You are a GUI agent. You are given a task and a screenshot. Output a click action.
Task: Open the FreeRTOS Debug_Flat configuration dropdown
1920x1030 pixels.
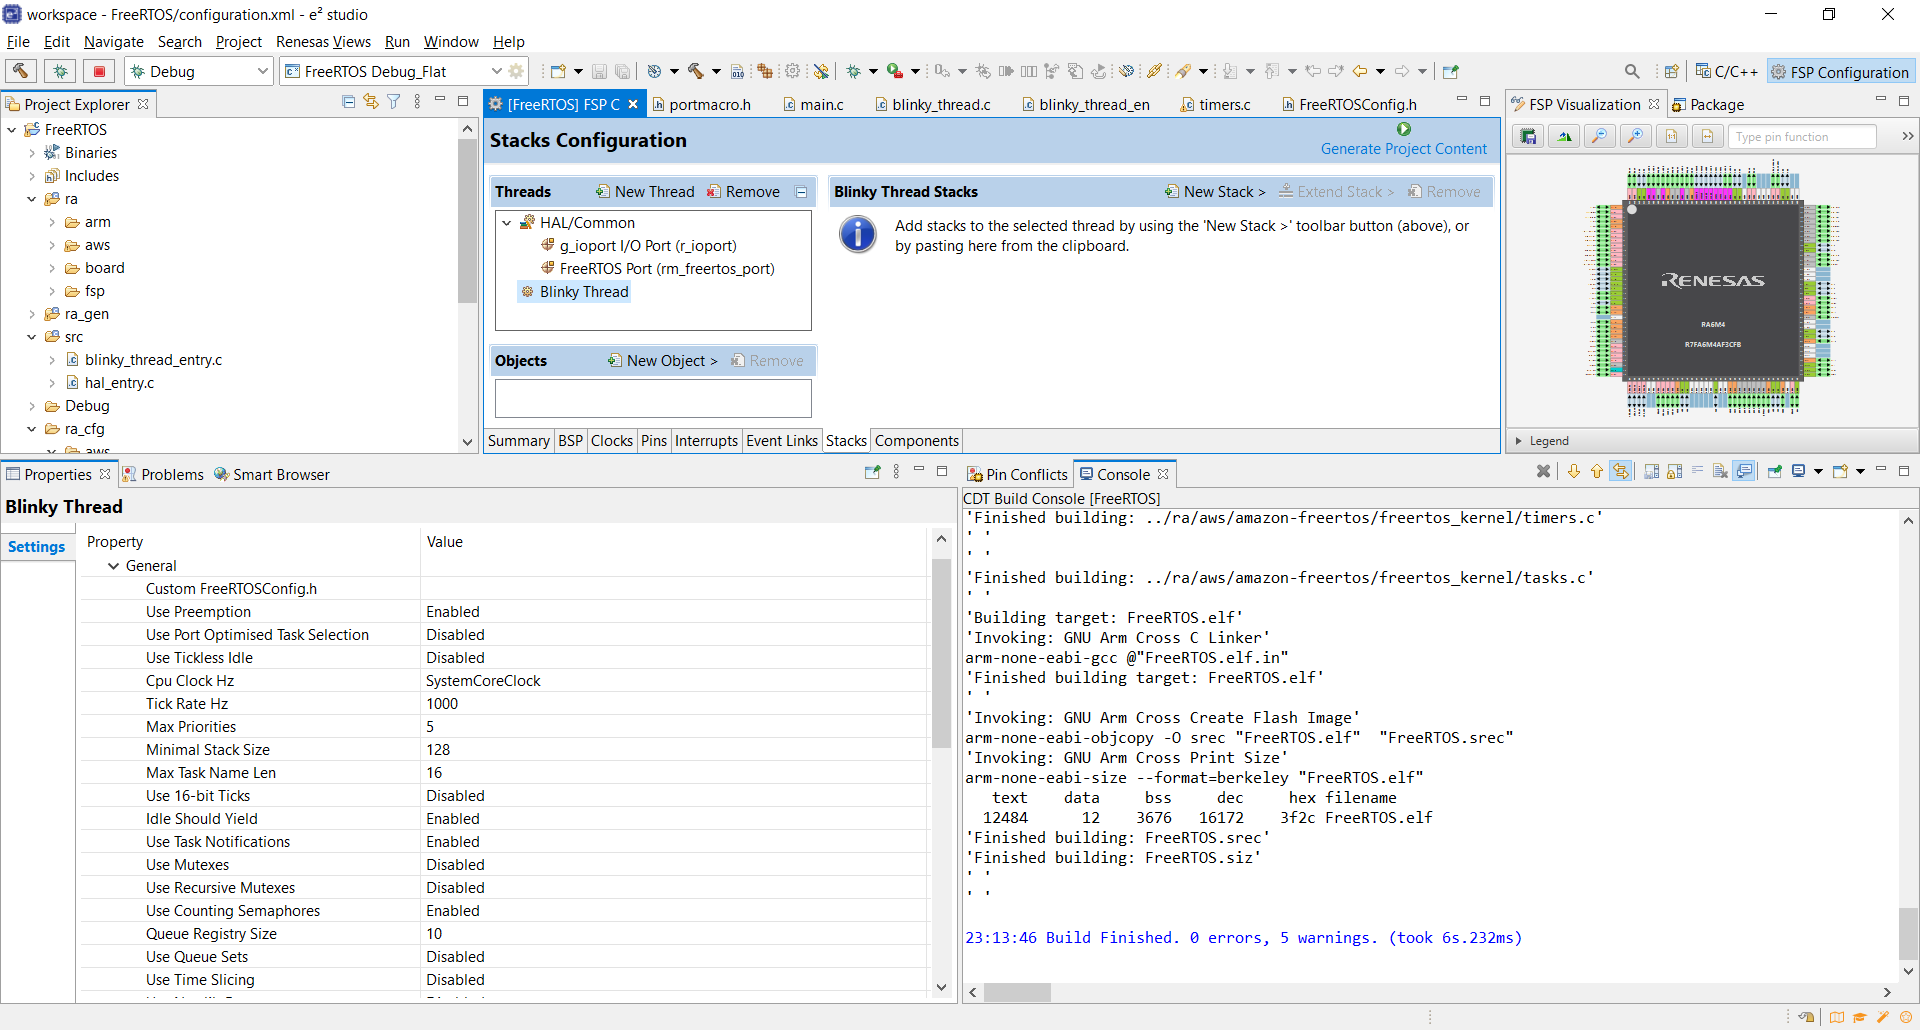point(496,71)
